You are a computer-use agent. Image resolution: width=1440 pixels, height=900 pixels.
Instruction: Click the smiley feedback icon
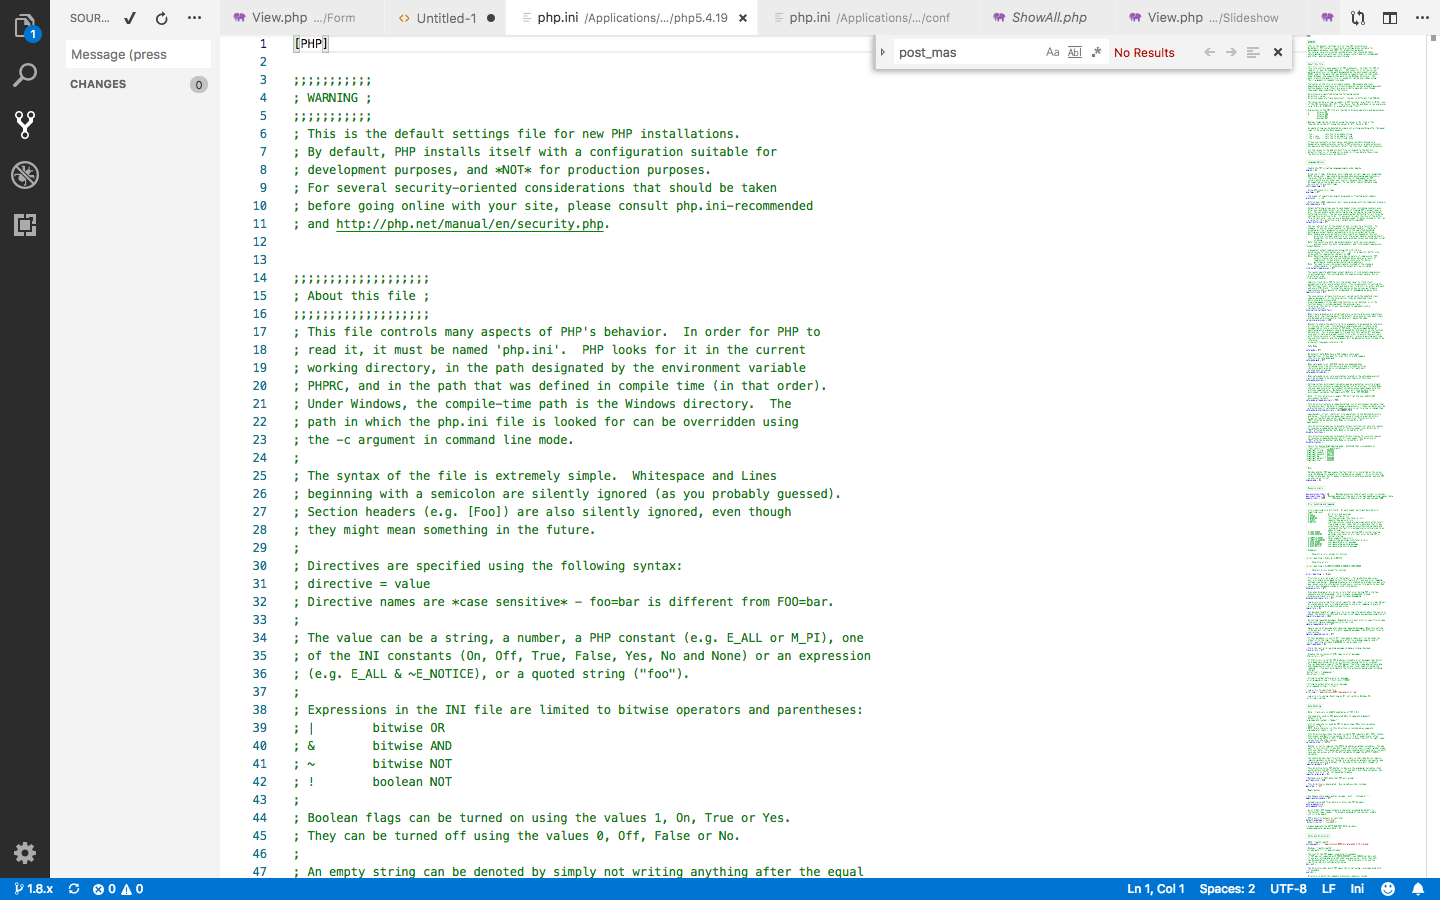pos(1388,888)
